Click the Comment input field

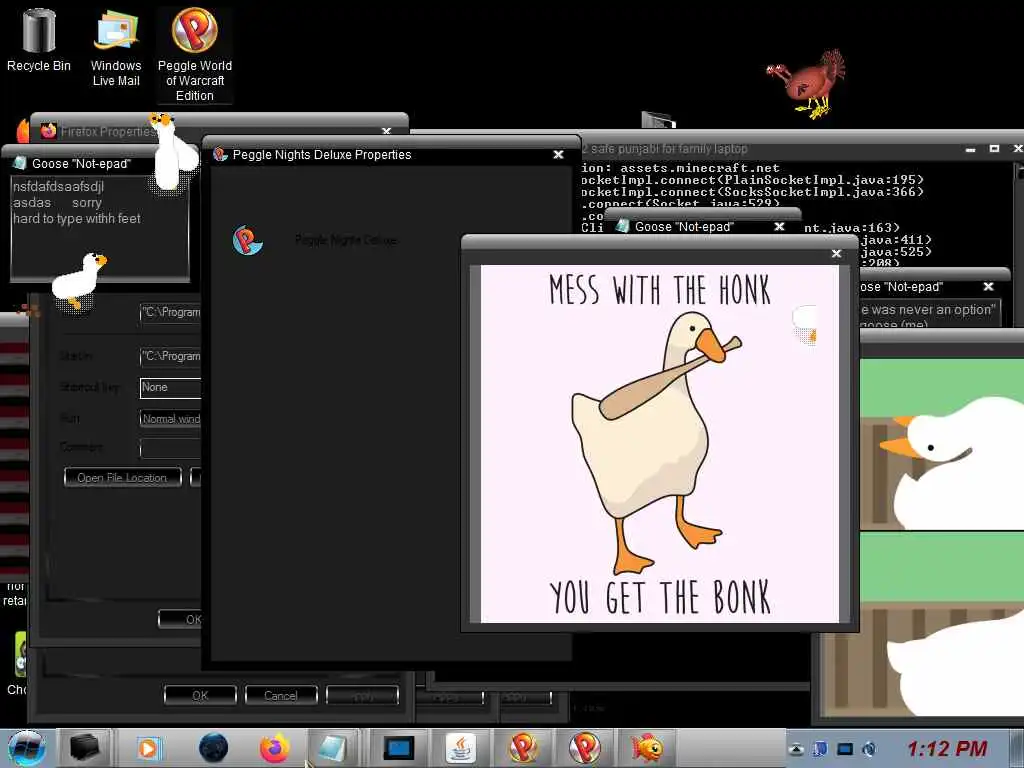[x=170, y=447]
